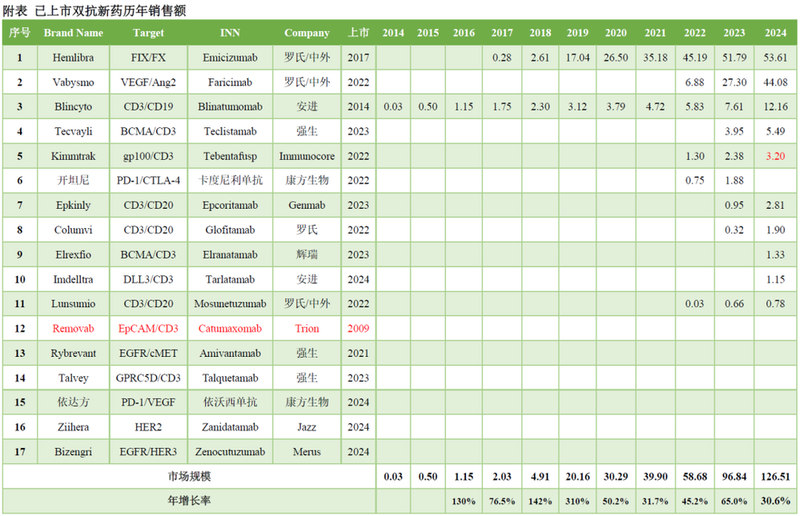Select the EGFR/cMET target cell
The height and width of the screenshot is (516, 800).
point(148,353)
